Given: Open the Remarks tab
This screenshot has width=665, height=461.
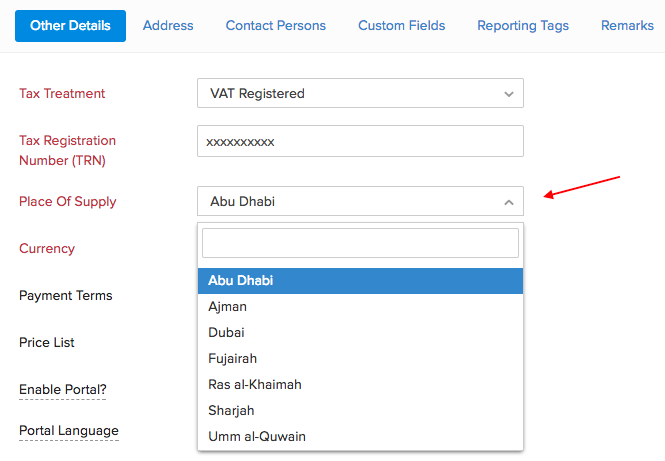Looking at the screenshot, I should (627, 26).
